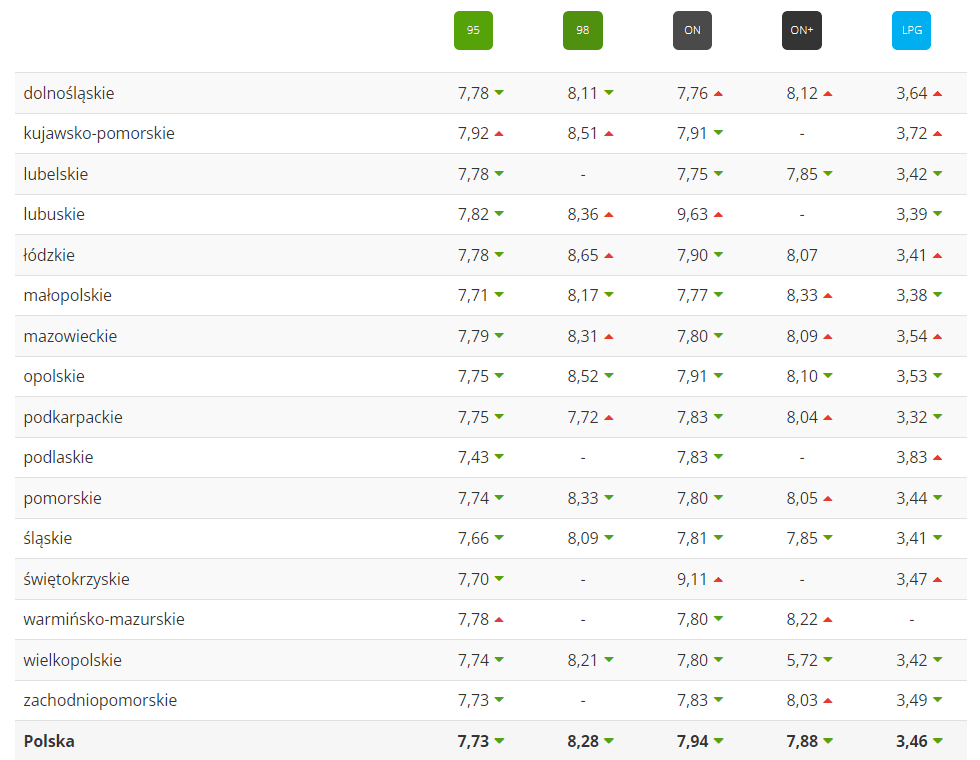Click the bold 7,73 Polska average price
Image resolution: width=980 pixels, height=760 pixels.
pos(473,741)
